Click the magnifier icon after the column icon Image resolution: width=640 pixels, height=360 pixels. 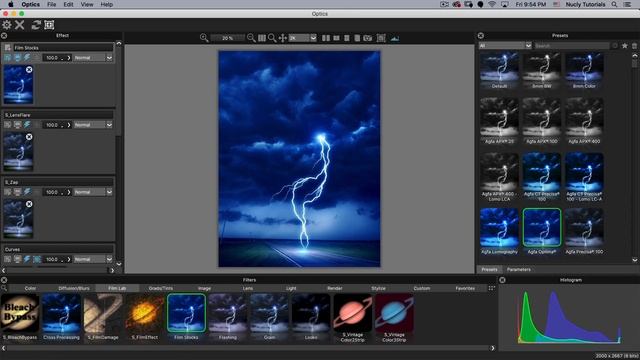[272, 38]
